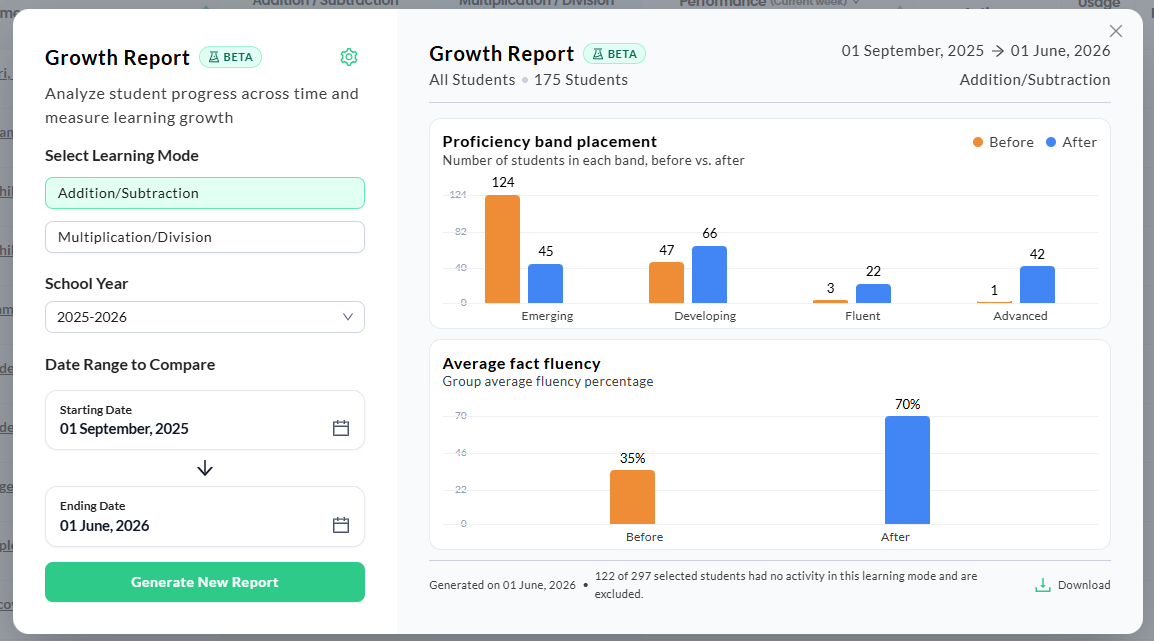The height and width of the screenshot is (641, 1154).
Task: Toggle the After legend series
Action: [x=1072, y=142]
